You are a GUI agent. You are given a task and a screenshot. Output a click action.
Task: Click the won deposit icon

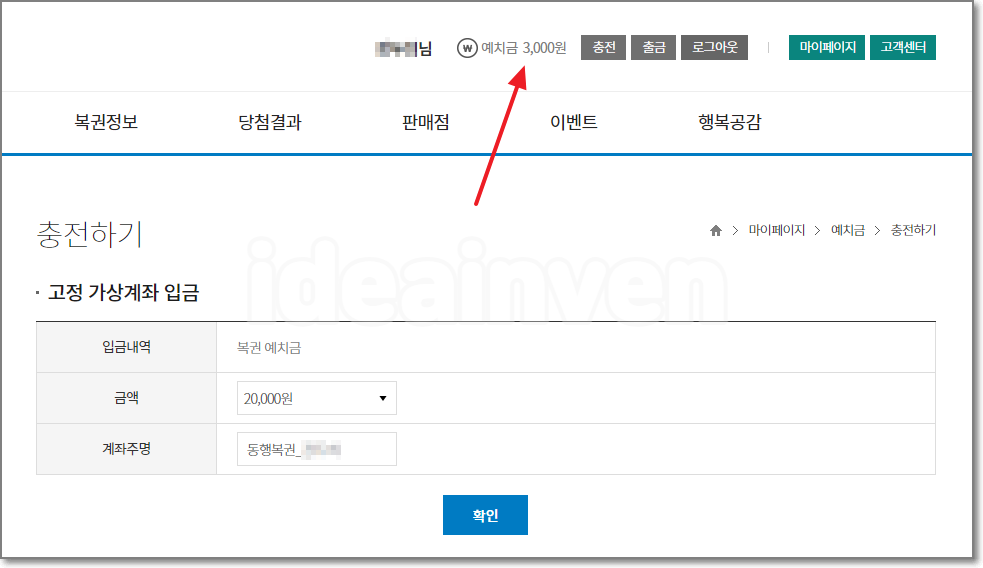(x=467, y=48)
